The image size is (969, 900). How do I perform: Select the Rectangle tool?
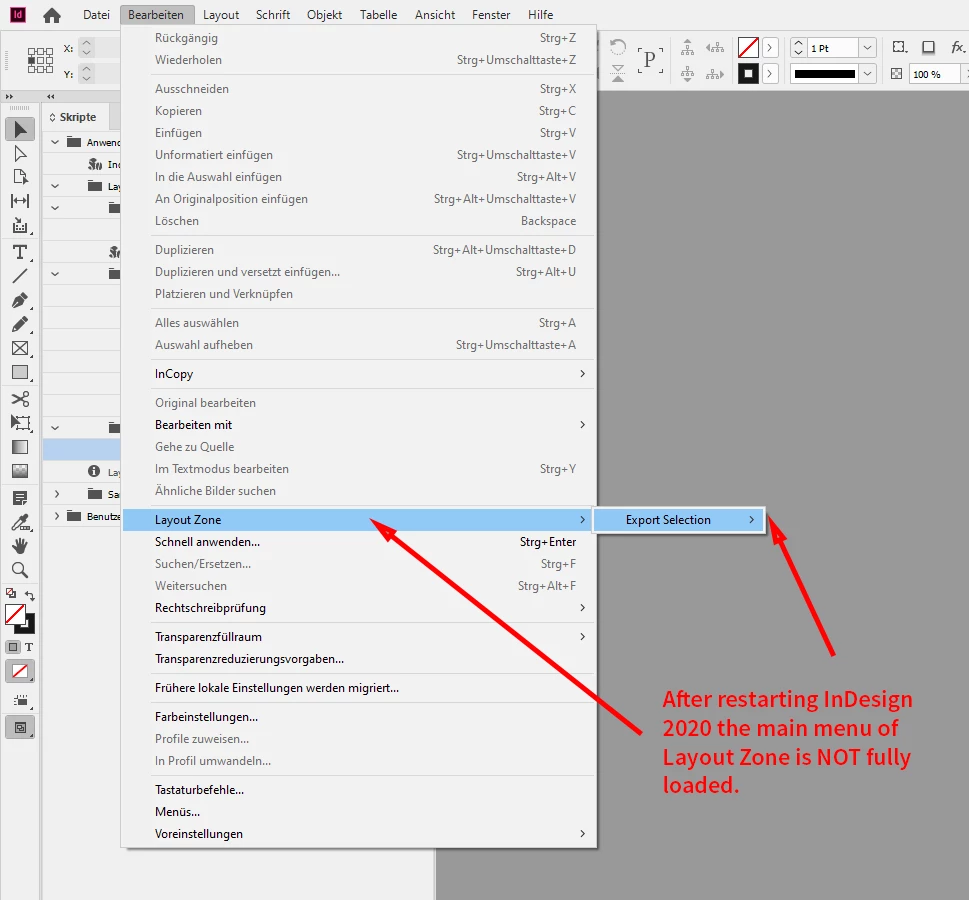[x=20, y=372]
